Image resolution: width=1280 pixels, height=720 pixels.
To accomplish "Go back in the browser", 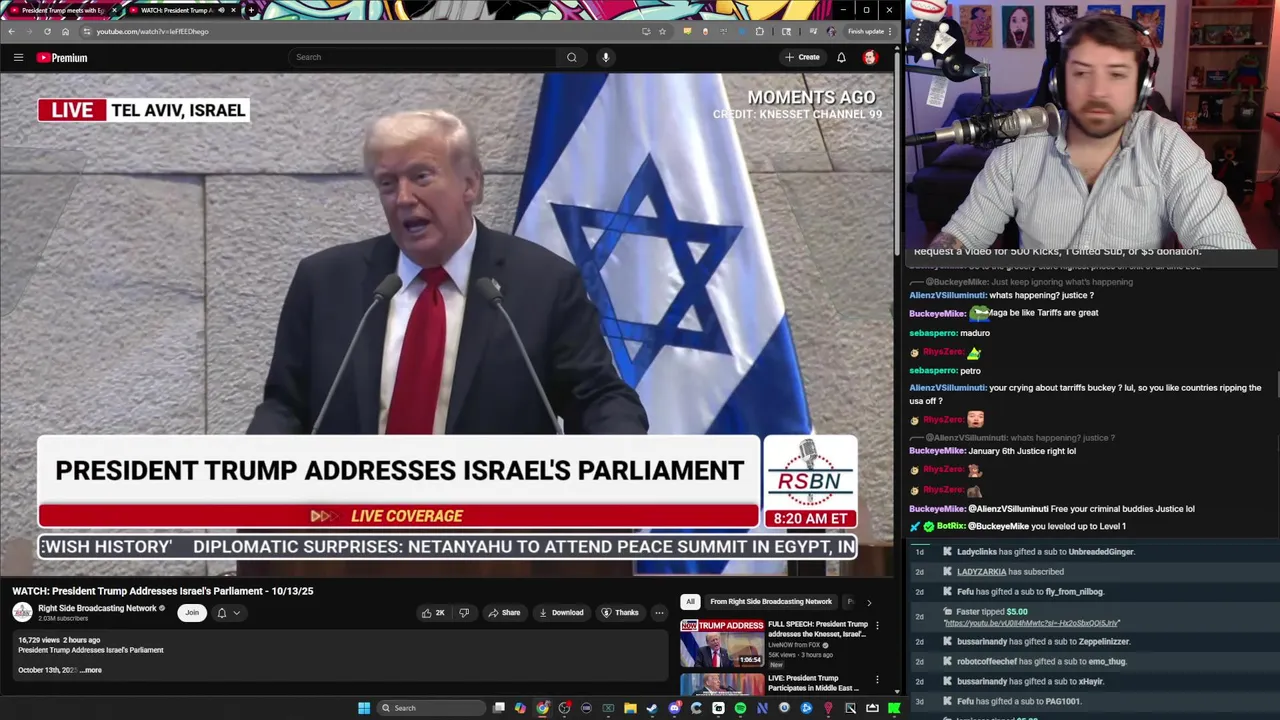I will 11,31.
